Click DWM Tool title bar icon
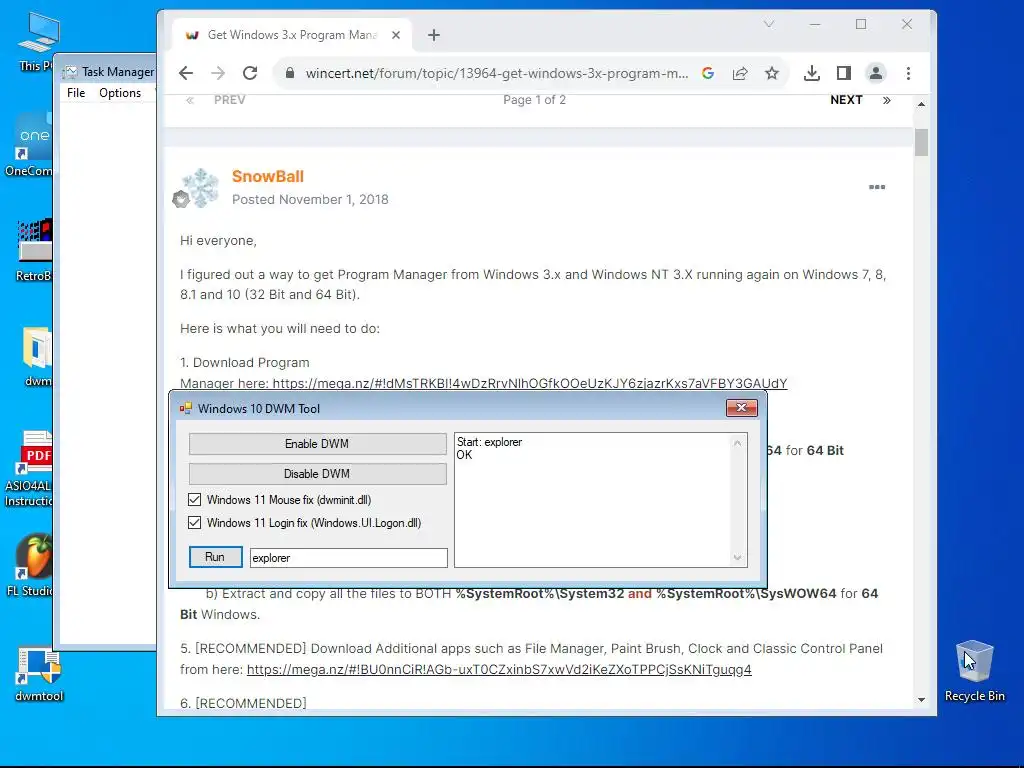This screenshot has height=768, width=1024. tap(185, 409)
